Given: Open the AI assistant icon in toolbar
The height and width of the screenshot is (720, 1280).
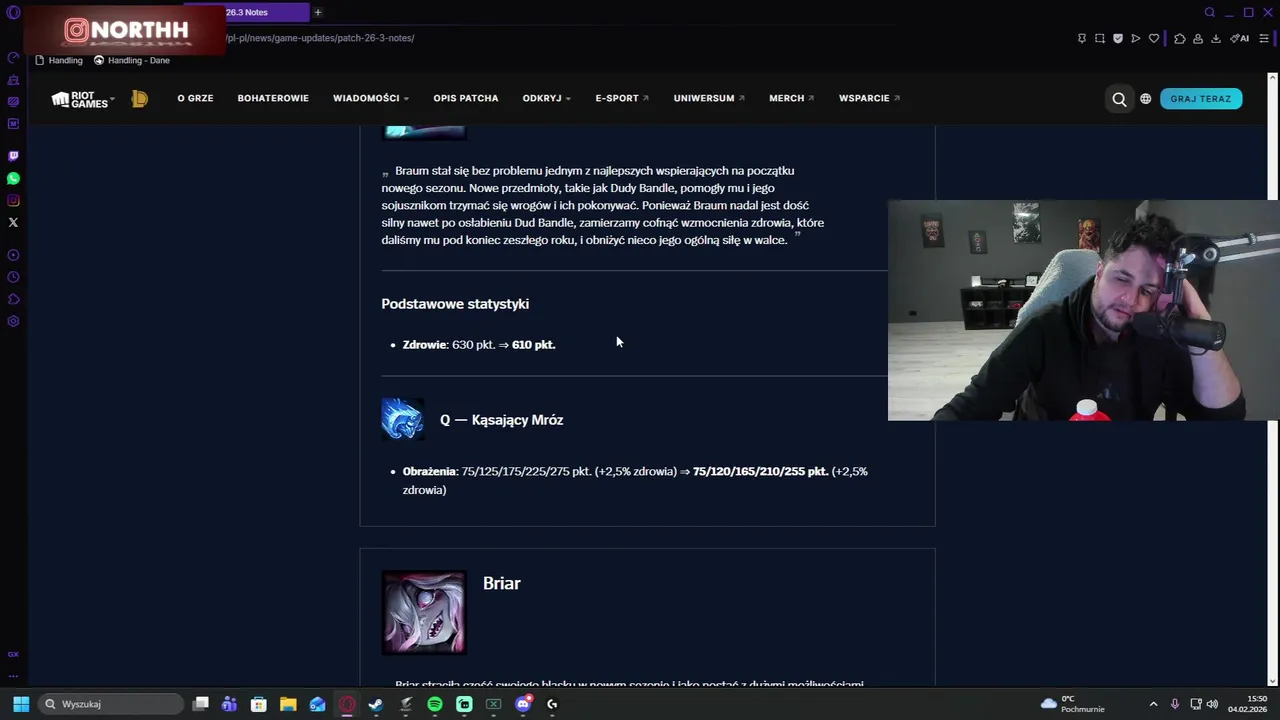Looking at the screenshot, I should [1240, 38].
